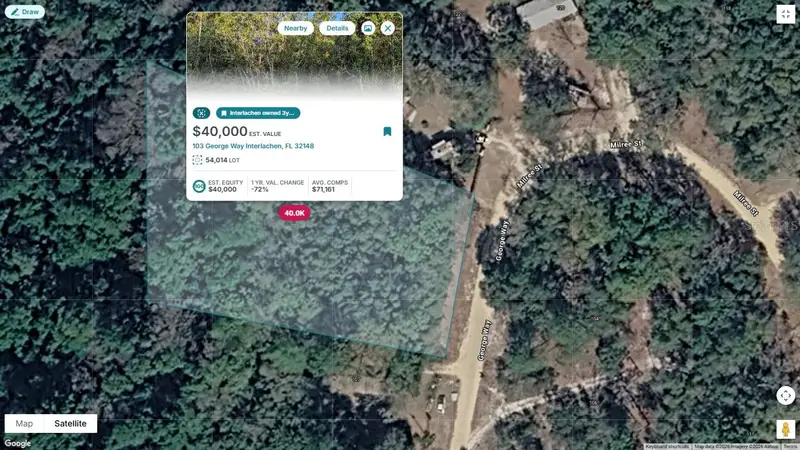Click the 40.0K price map marker
Viewport: 800px width, 450px height.
coord(294,213)
